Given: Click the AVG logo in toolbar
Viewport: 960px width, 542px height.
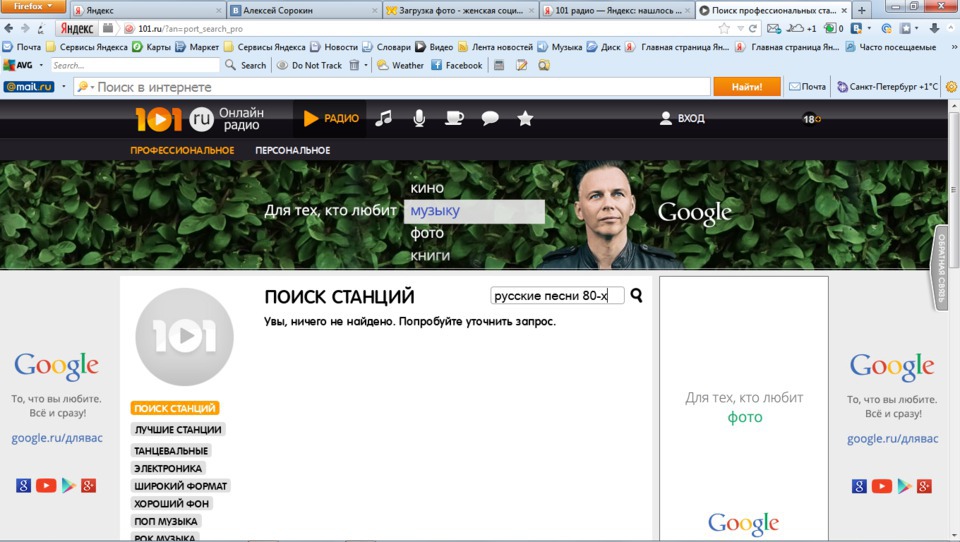Looking at the screenshot, I should point(18,65).
